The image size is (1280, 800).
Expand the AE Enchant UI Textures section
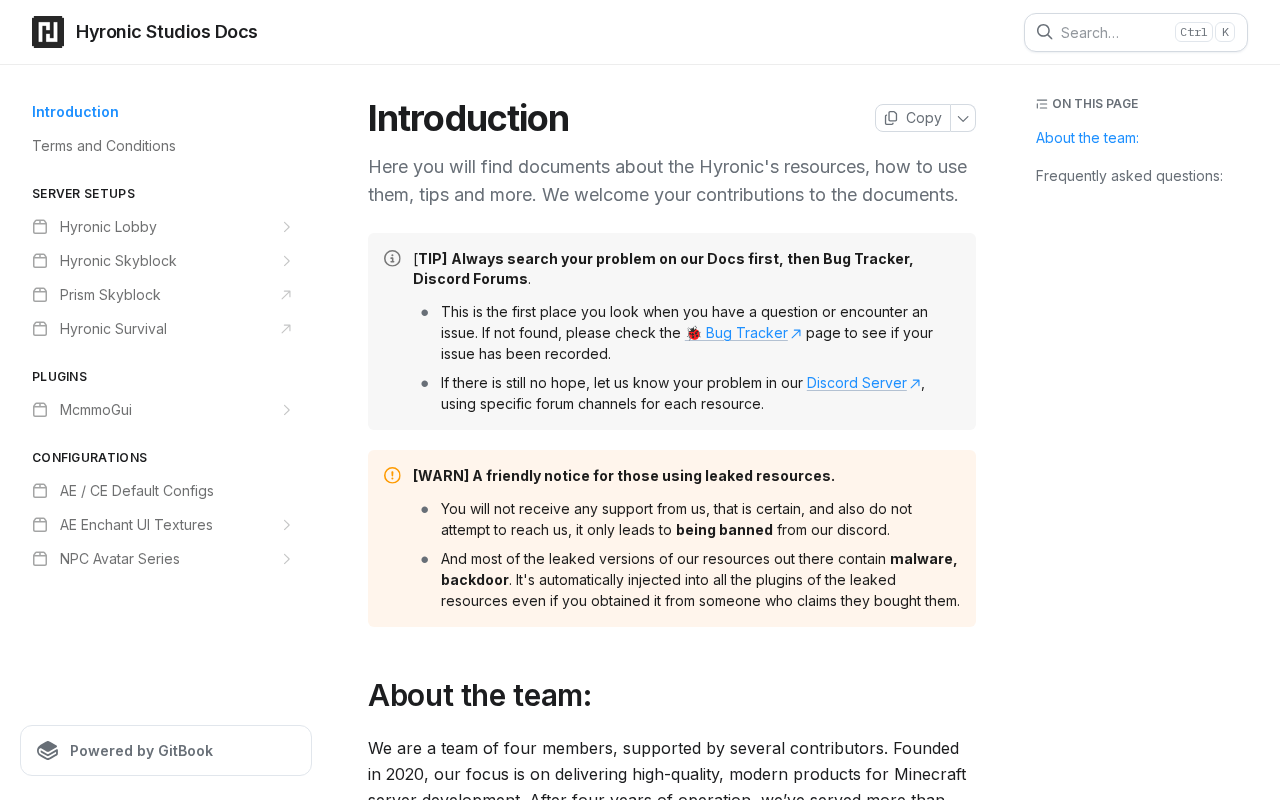286,525
